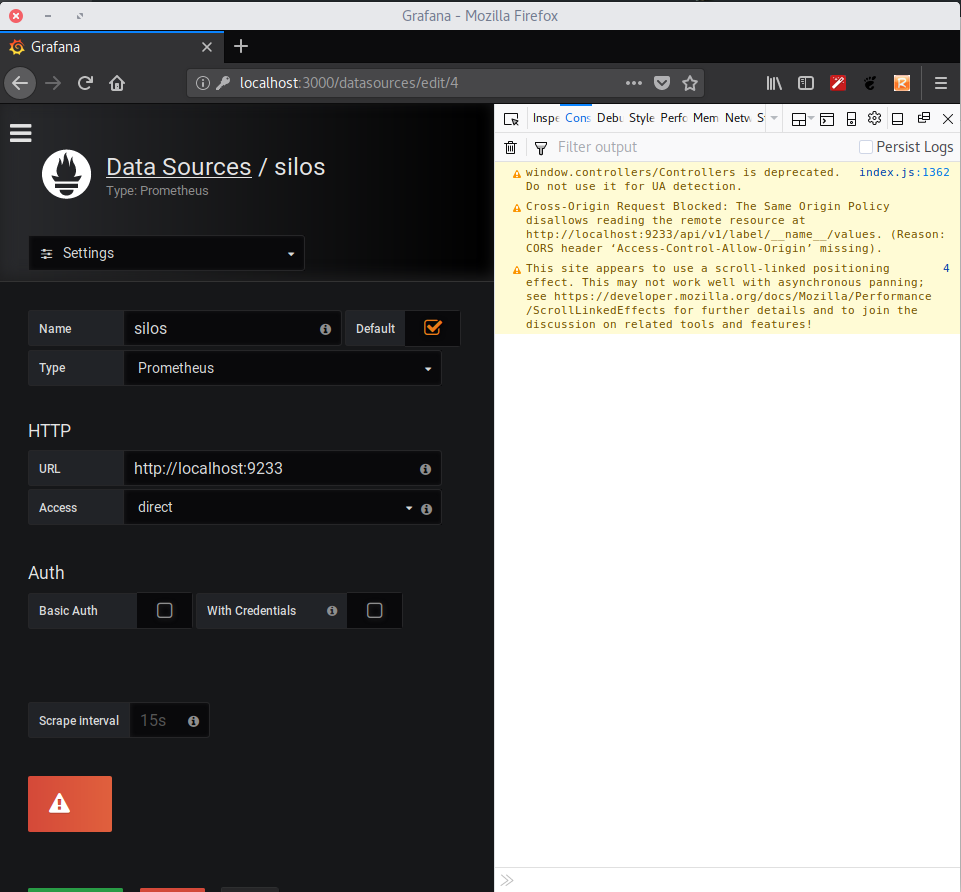Expand the Settings dropdown in Grafana
961x892 pixels.
(x=166, y=253)
